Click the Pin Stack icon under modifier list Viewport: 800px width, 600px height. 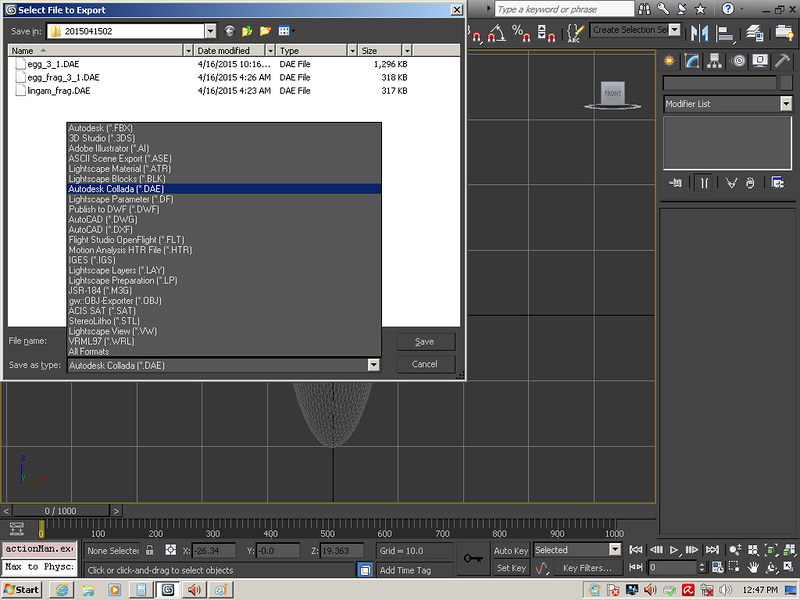point(677,183)
